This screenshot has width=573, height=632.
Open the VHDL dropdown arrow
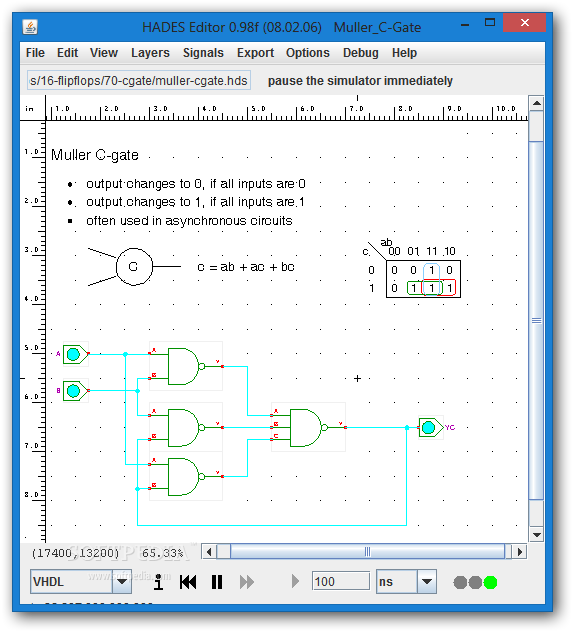122,581
